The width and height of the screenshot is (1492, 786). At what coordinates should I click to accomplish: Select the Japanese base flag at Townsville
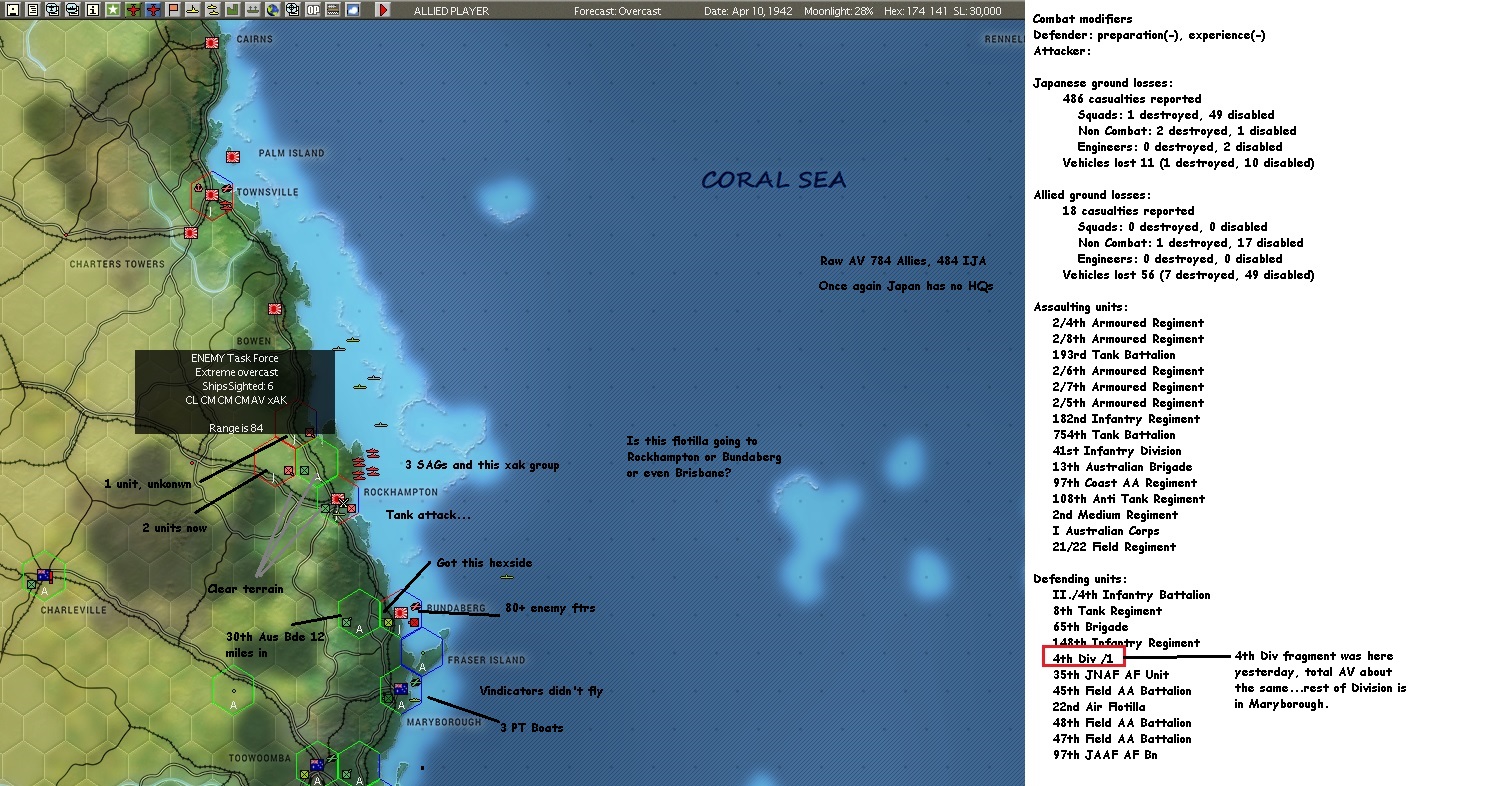(x=212, y=195)
